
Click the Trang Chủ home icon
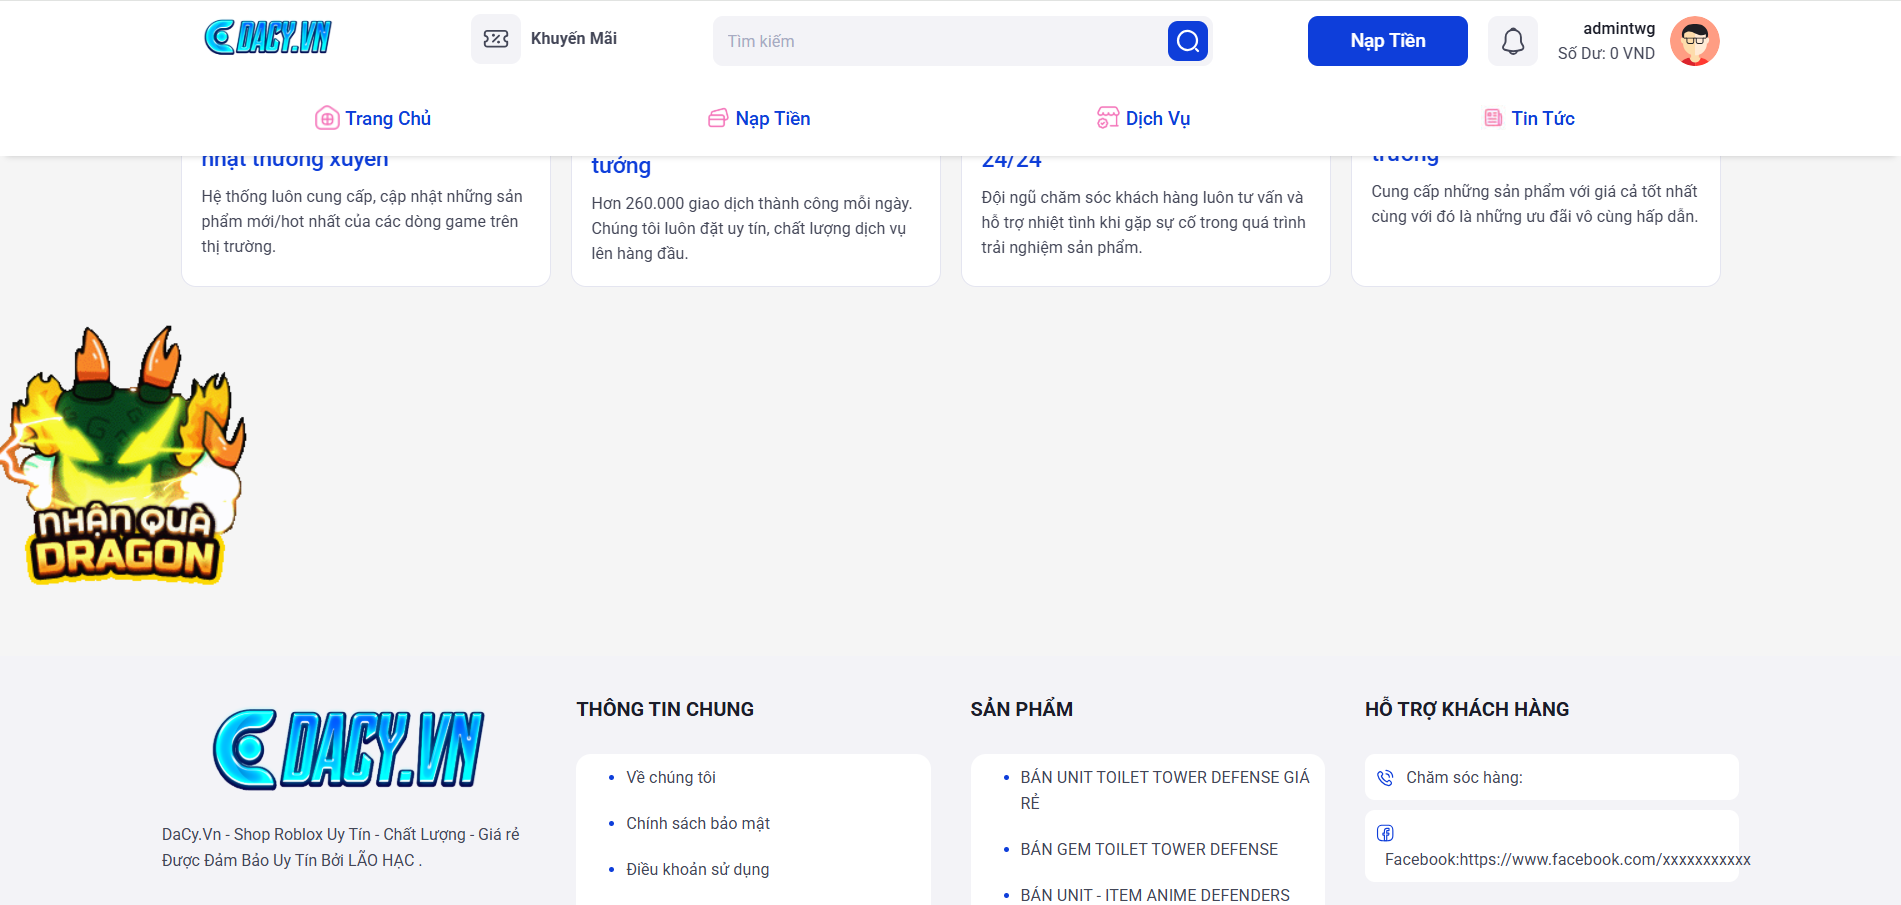click(327, 119)
